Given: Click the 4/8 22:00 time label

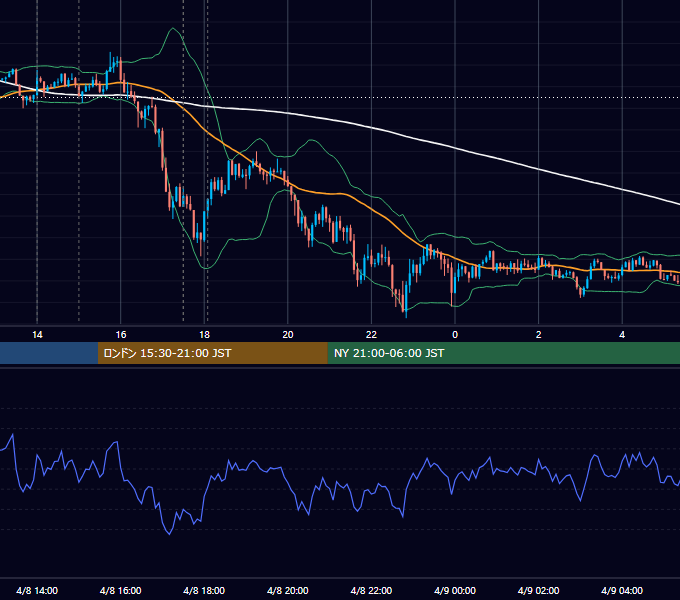Looking at the screenshot, I should (371, 590).
